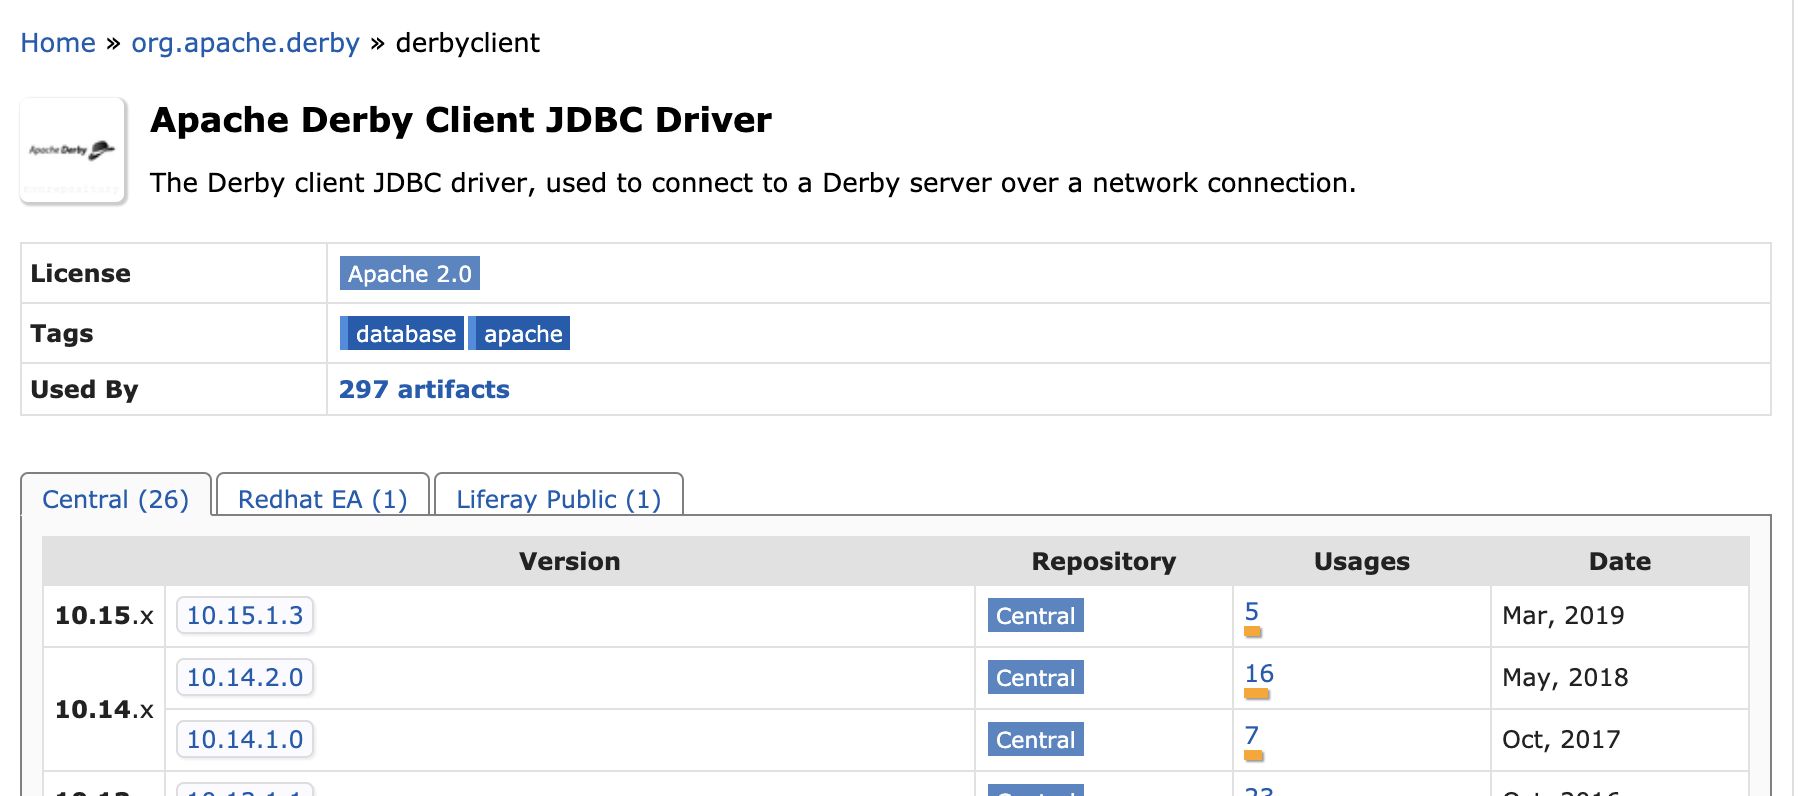
Task: Open the 5 usages link for 10.15.1.3
Action: click(1252, 611)
